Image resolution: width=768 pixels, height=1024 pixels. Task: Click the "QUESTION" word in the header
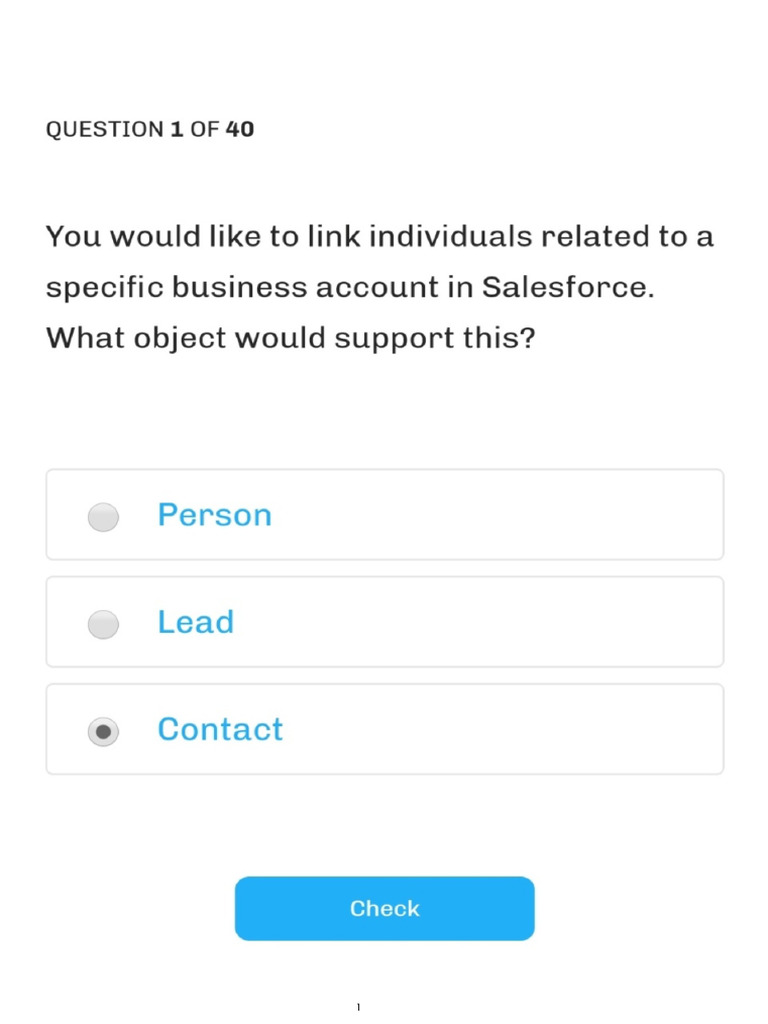[x=104, y=129]
